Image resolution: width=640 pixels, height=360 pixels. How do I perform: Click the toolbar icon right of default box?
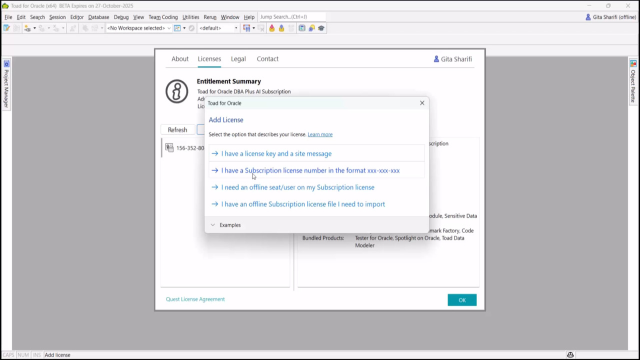247,28
